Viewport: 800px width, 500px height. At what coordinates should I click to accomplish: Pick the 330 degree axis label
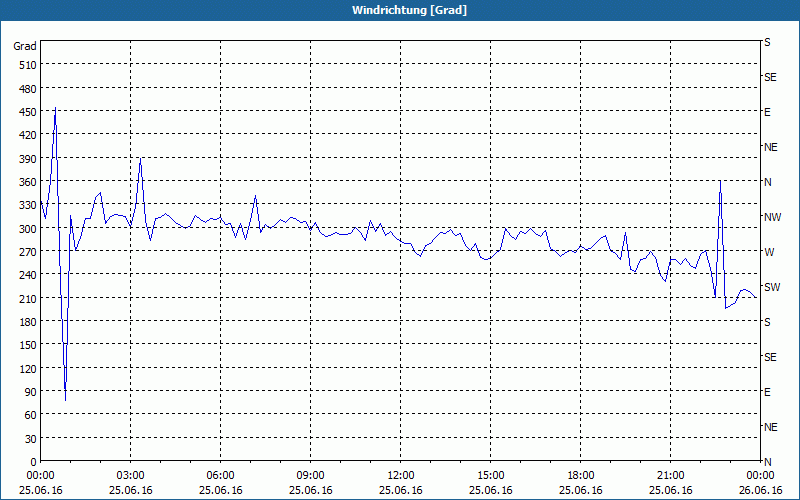point(29,205)
